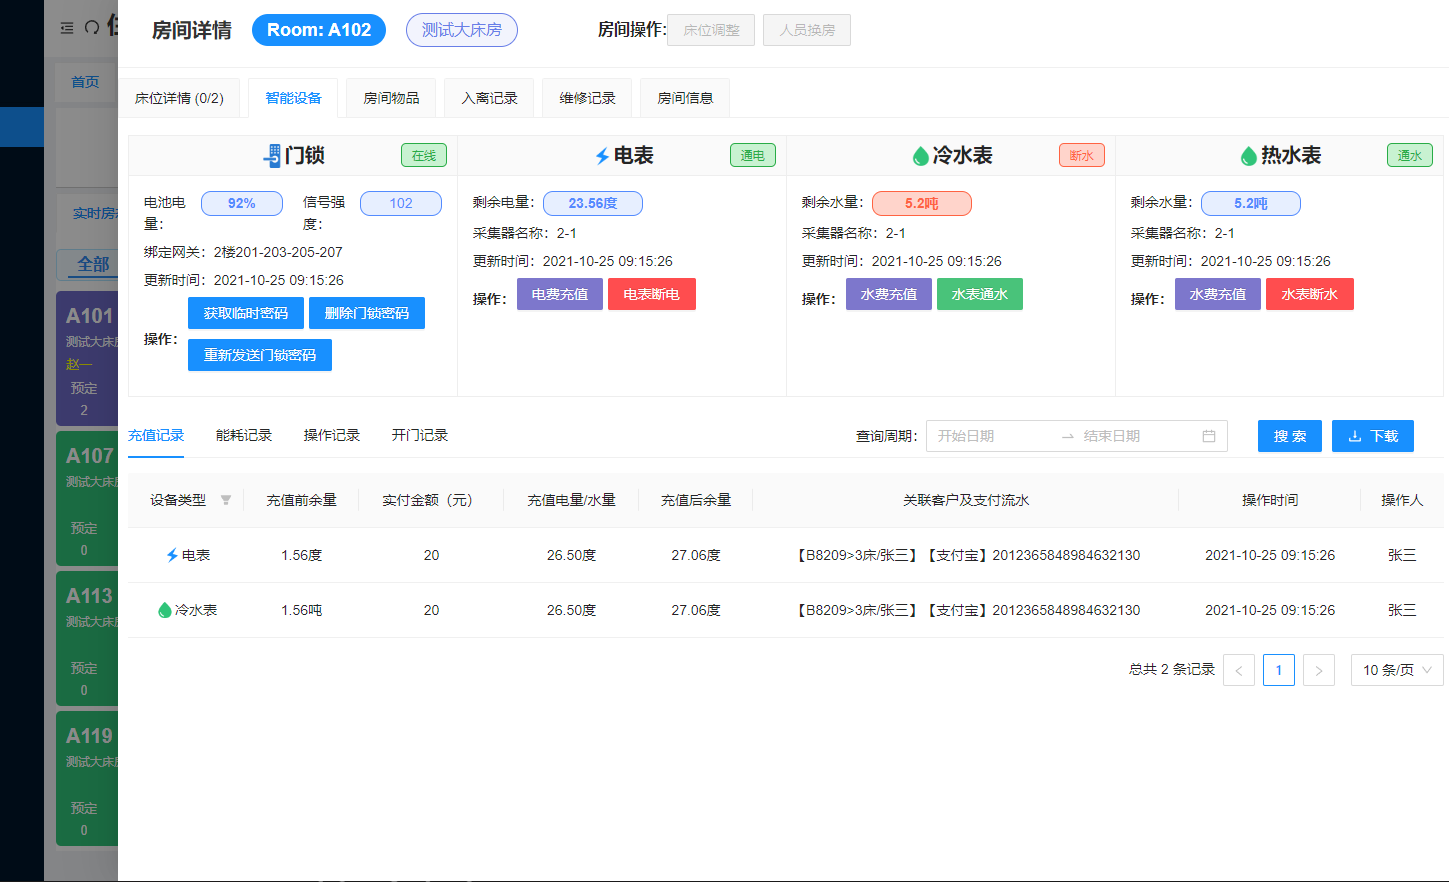This screenshot has width=1449, height=882.
Task: Click the 在线 status tag on 门锁
Action: coord(424,155)
